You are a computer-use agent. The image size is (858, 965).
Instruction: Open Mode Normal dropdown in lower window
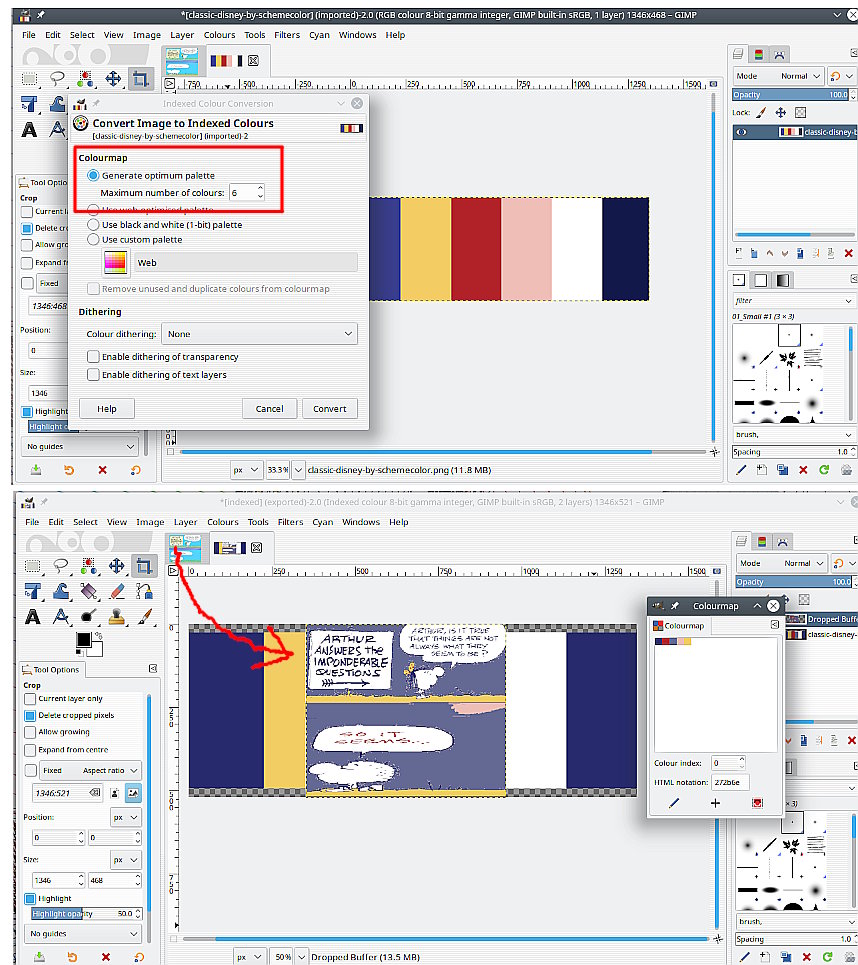pos(782,564)
